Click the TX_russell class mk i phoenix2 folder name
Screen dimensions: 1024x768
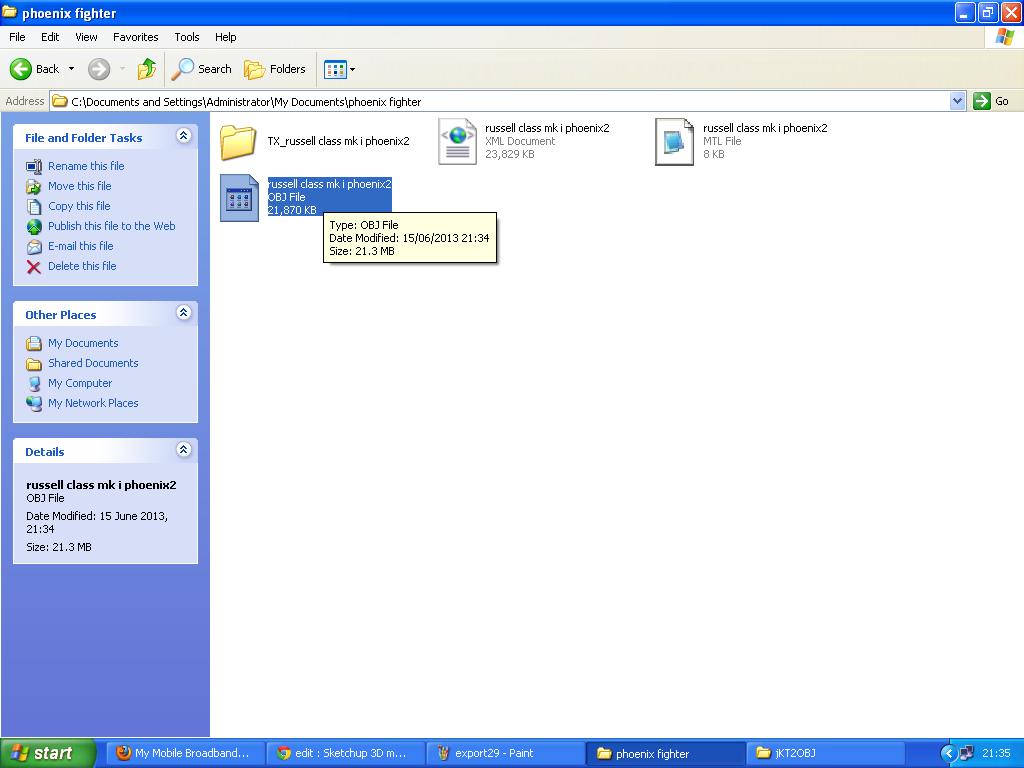pyautogui.click(x=338, y=141)
